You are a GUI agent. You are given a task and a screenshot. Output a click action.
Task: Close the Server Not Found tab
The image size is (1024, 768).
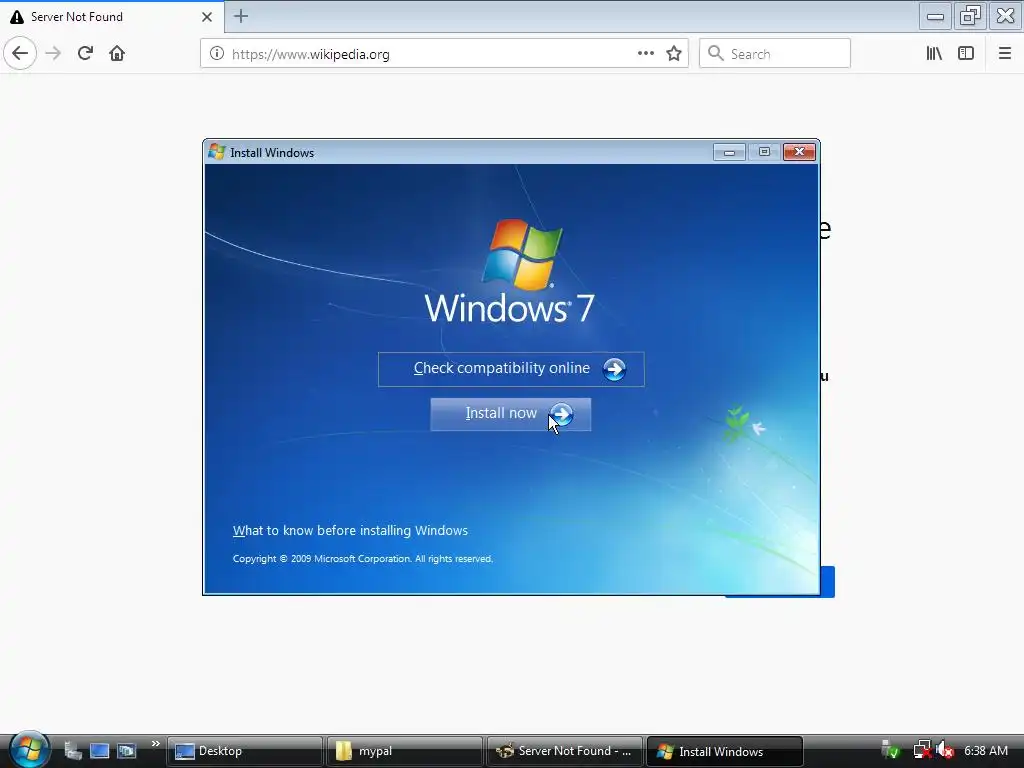pos(206,17)
